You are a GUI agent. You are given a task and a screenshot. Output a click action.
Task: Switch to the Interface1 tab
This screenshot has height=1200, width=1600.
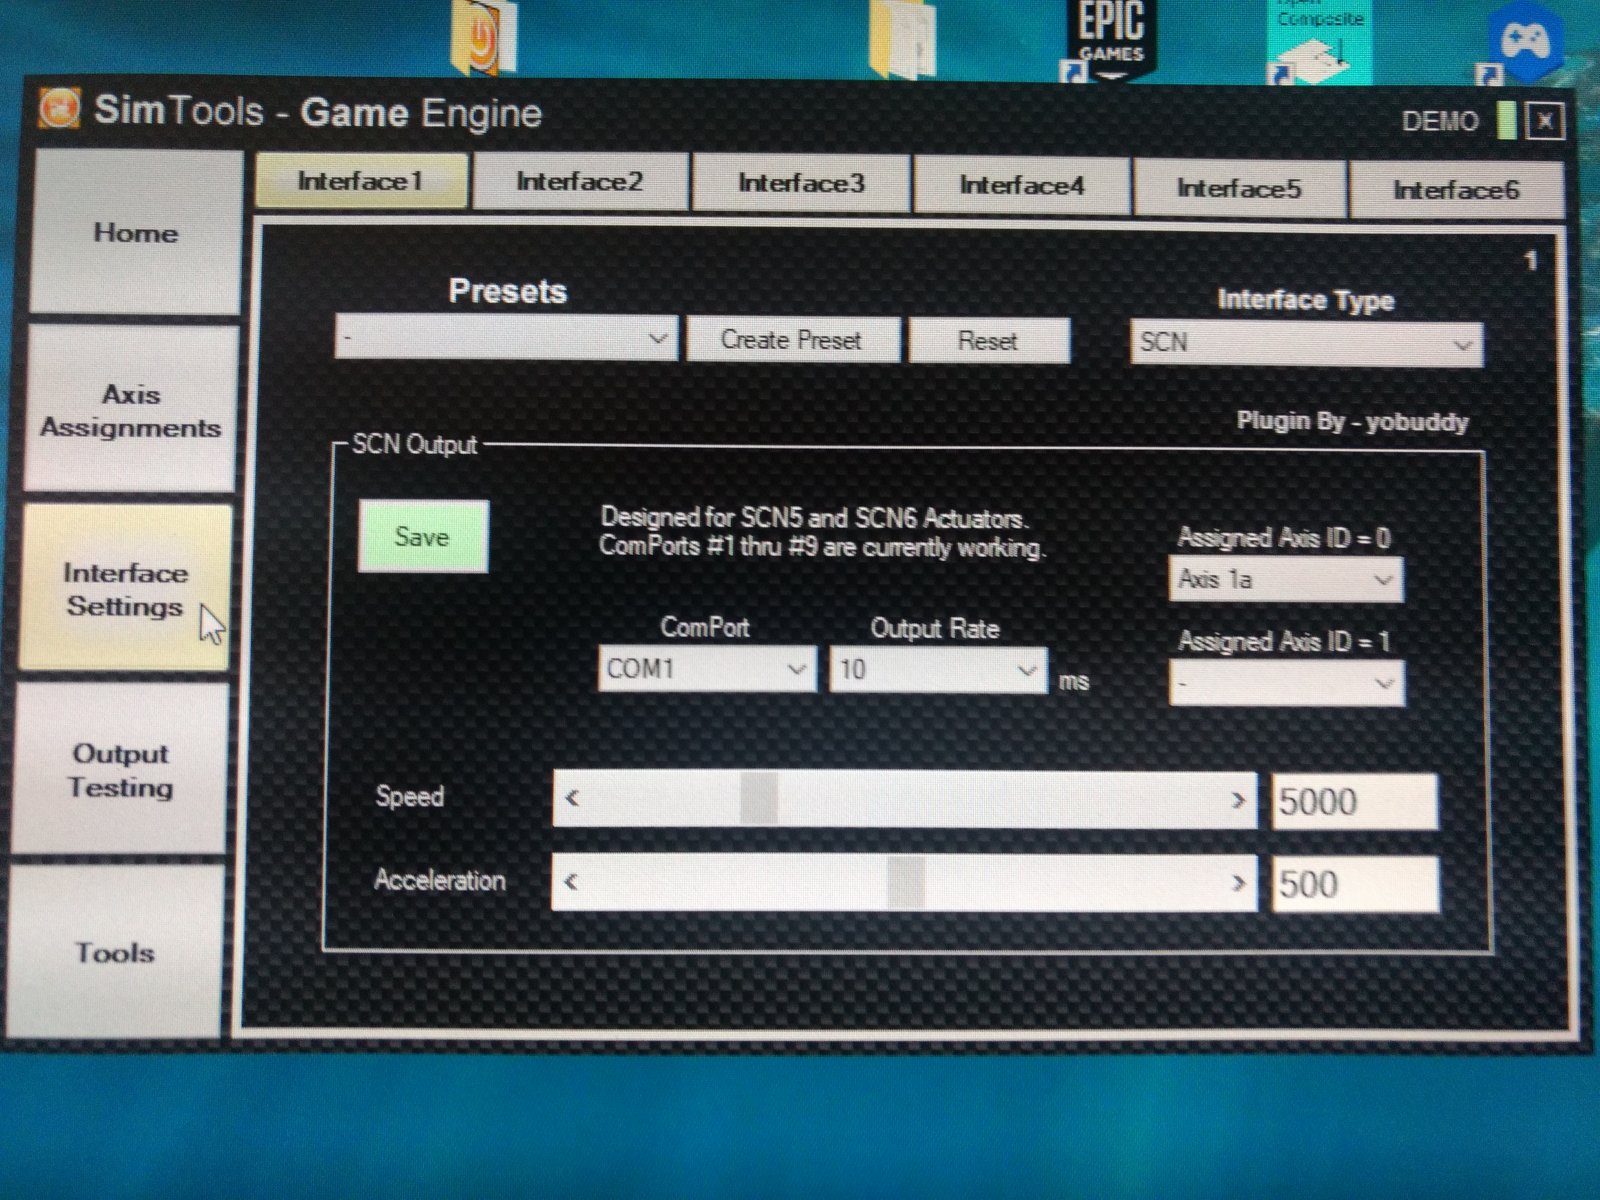[x=361, y=181]
